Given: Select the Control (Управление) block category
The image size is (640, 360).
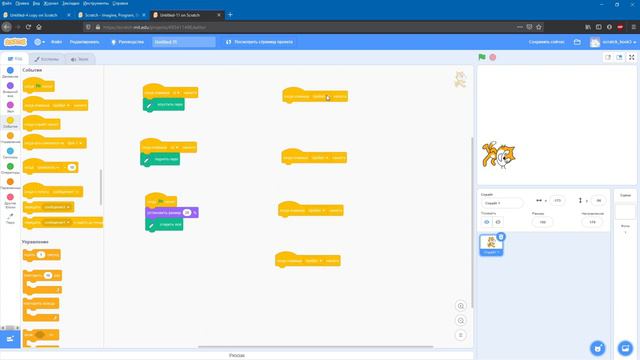Looking at the screenshot, I should coord(10,138).
